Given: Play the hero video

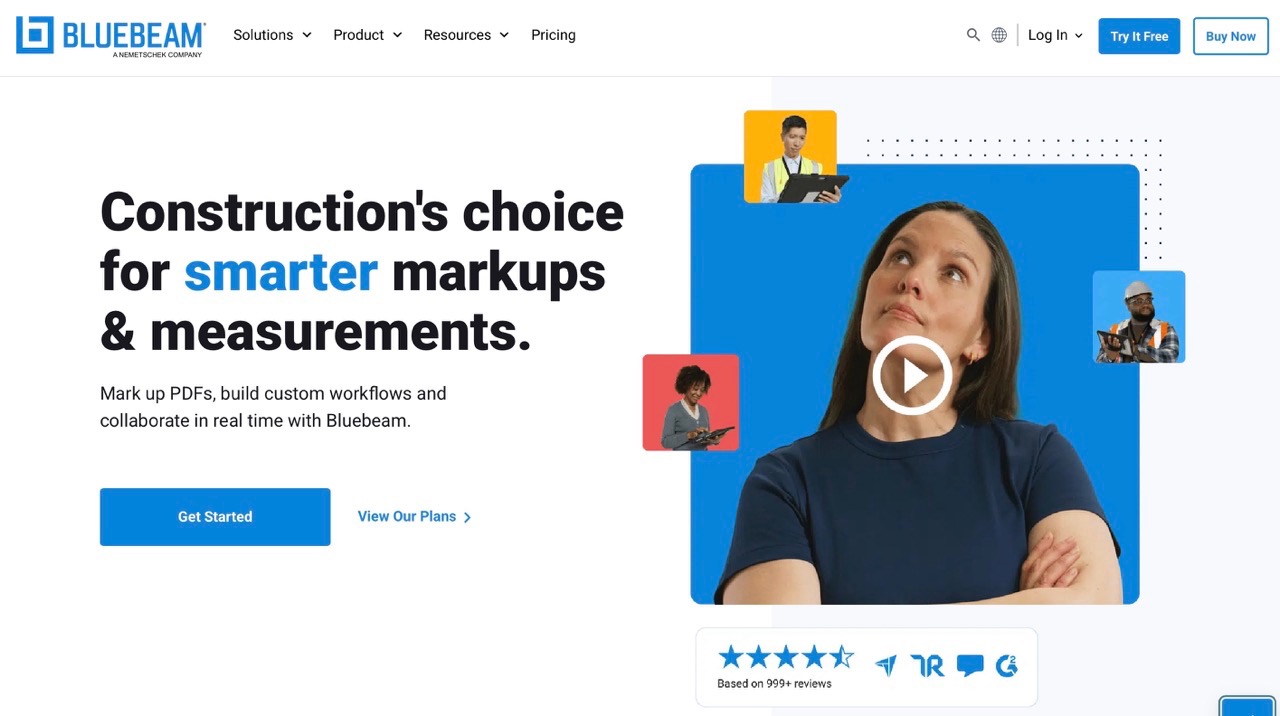Looking at the screenshot, I should coord(912,376).
